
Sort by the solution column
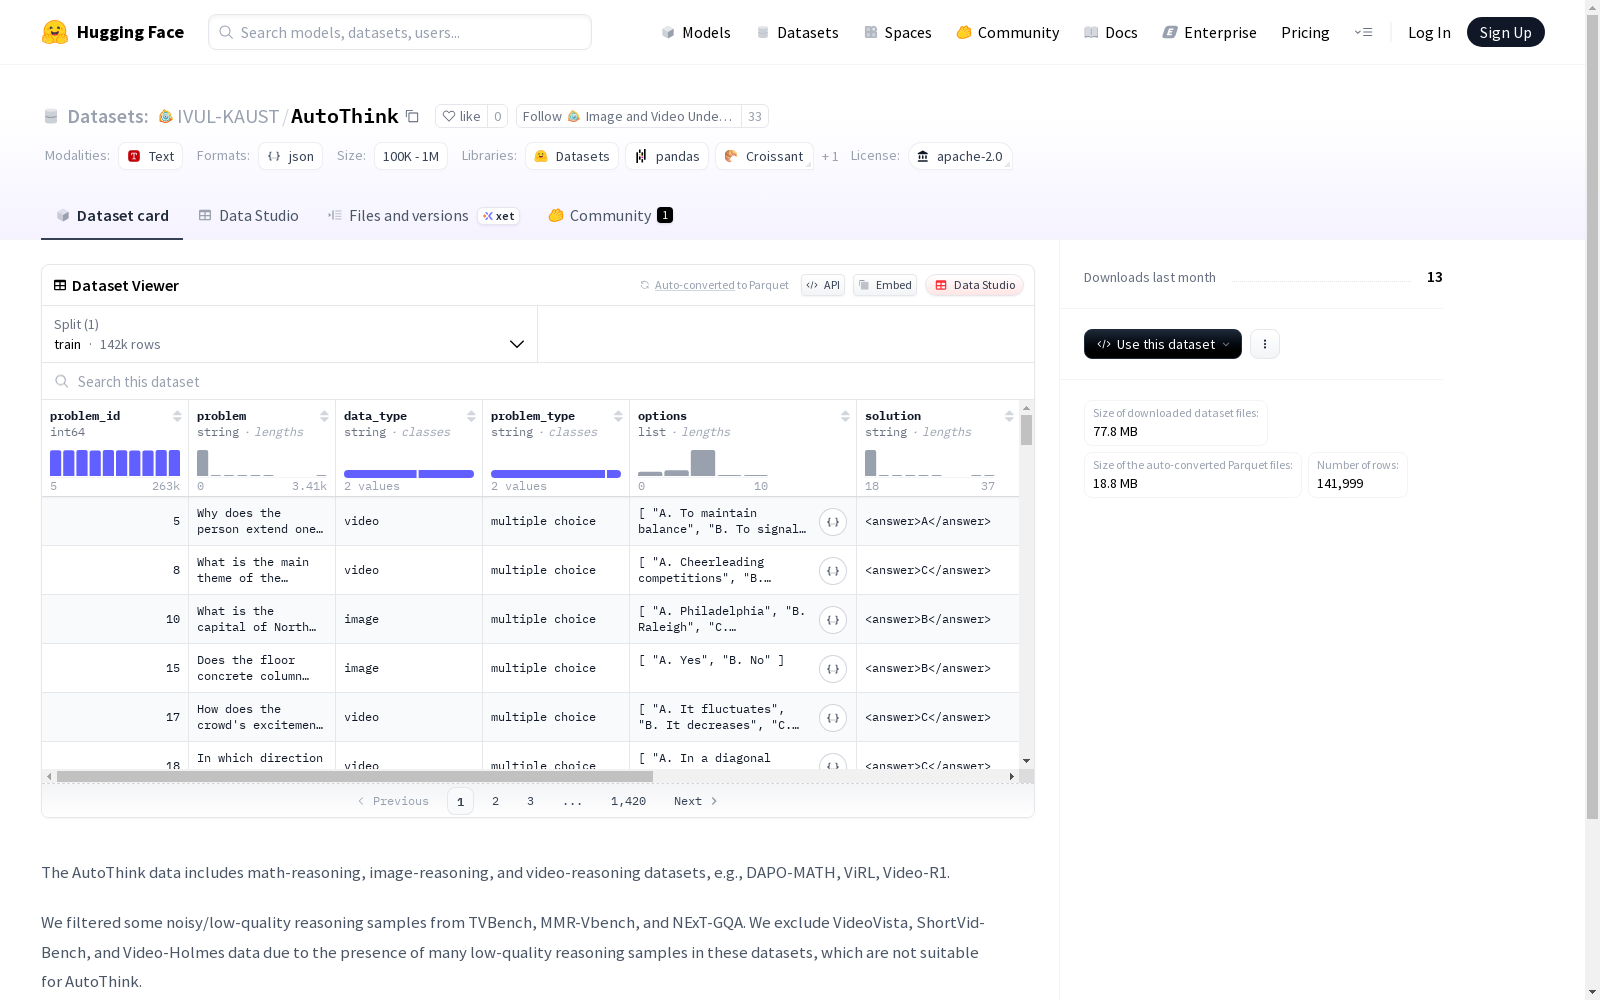[1009, 416]
